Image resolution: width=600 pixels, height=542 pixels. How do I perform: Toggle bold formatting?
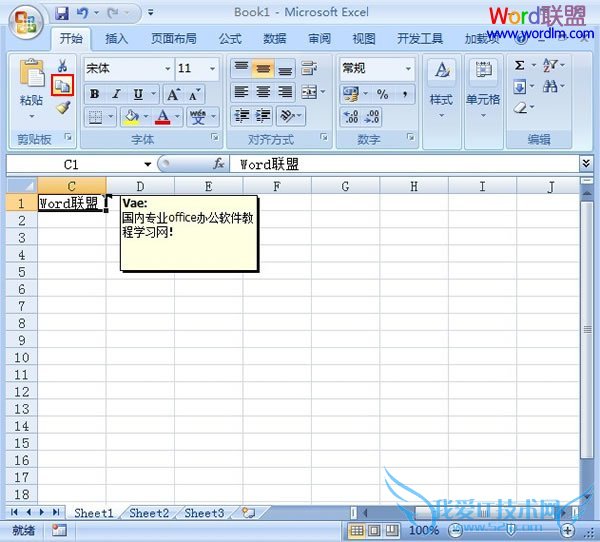coord(94,94)
